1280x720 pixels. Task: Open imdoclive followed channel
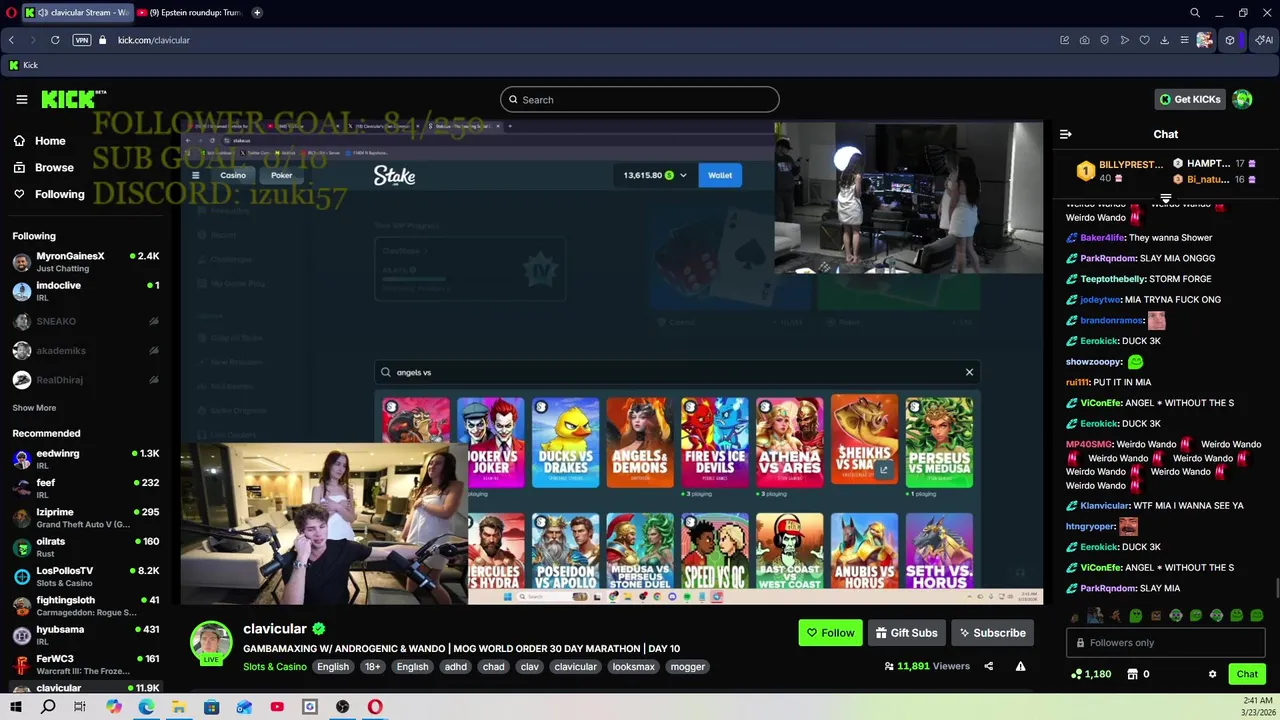[85, 291]
